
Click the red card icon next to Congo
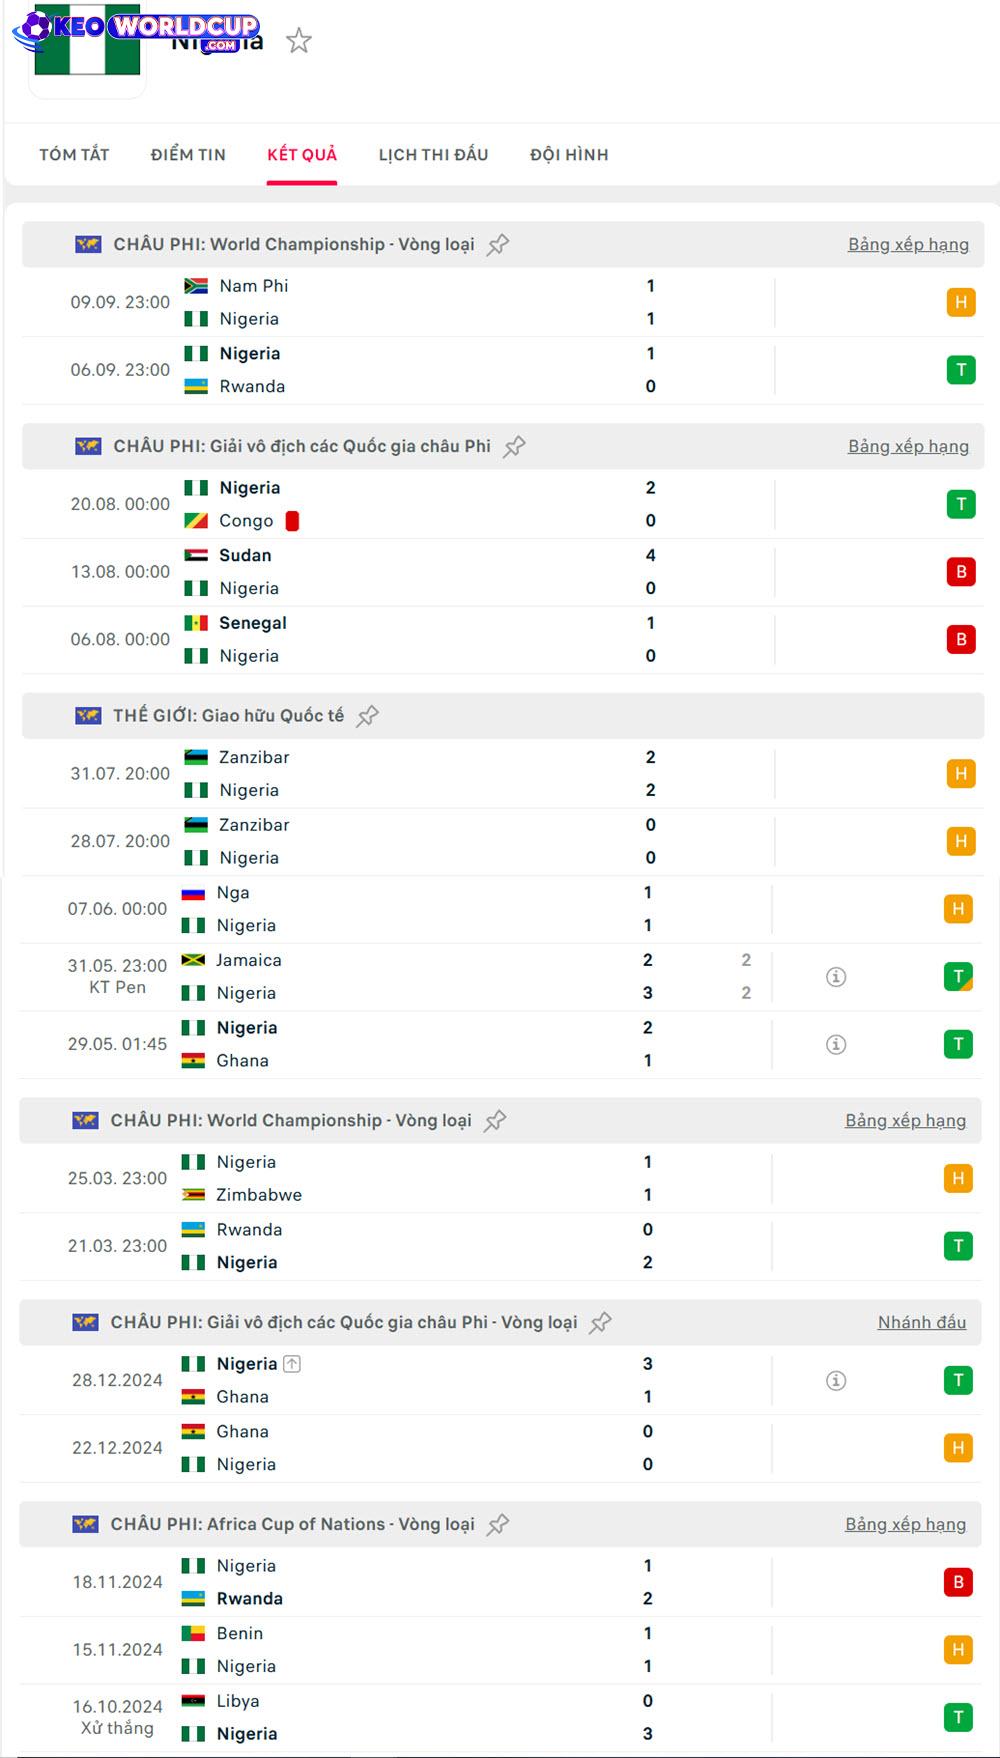tap(292, 521)
